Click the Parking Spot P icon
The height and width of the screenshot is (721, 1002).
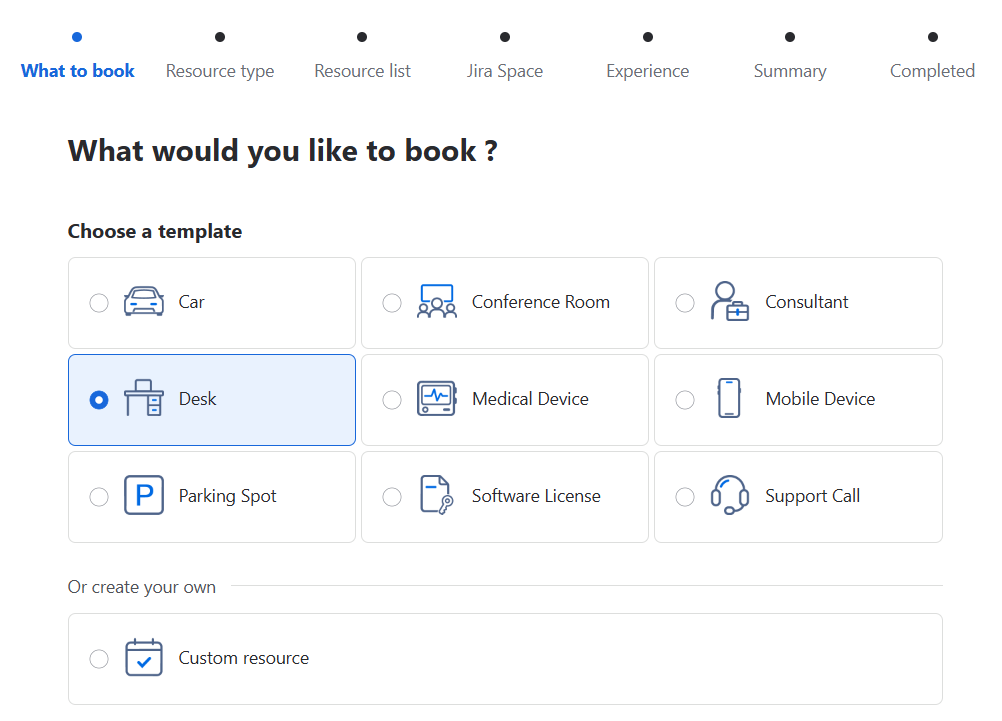tap(144, 495)
